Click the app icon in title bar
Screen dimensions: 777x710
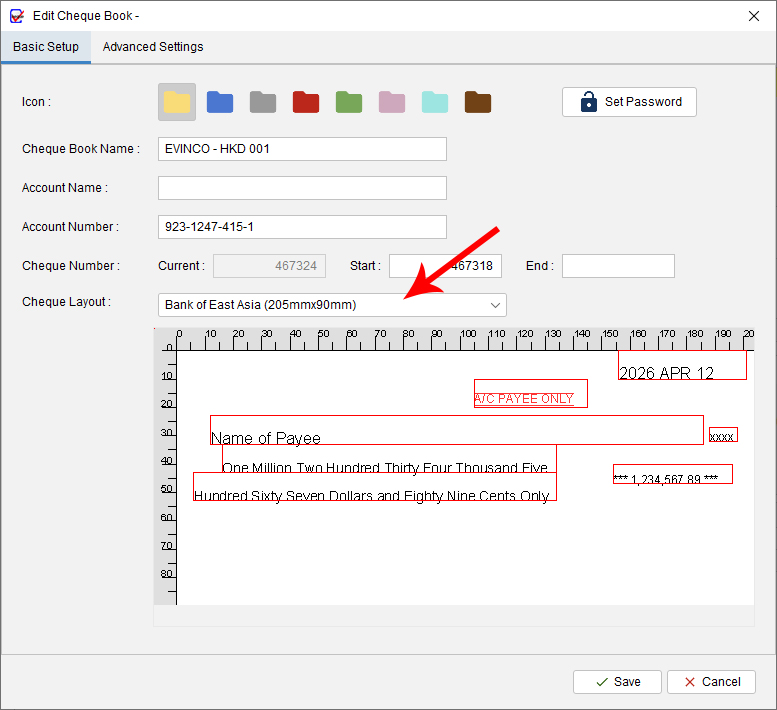pyautogui.click(x=17, y=16)
